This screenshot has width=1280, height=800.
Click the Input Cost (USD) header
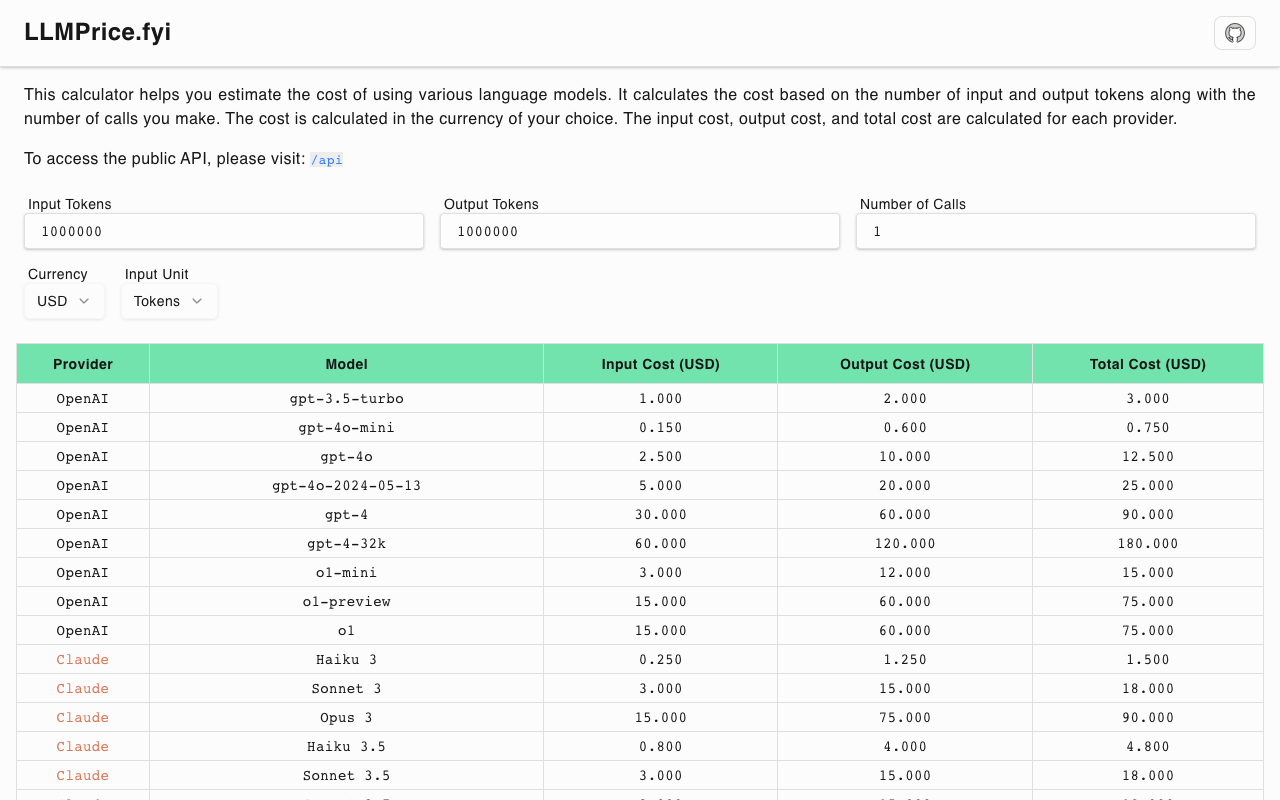pos(660,364)
